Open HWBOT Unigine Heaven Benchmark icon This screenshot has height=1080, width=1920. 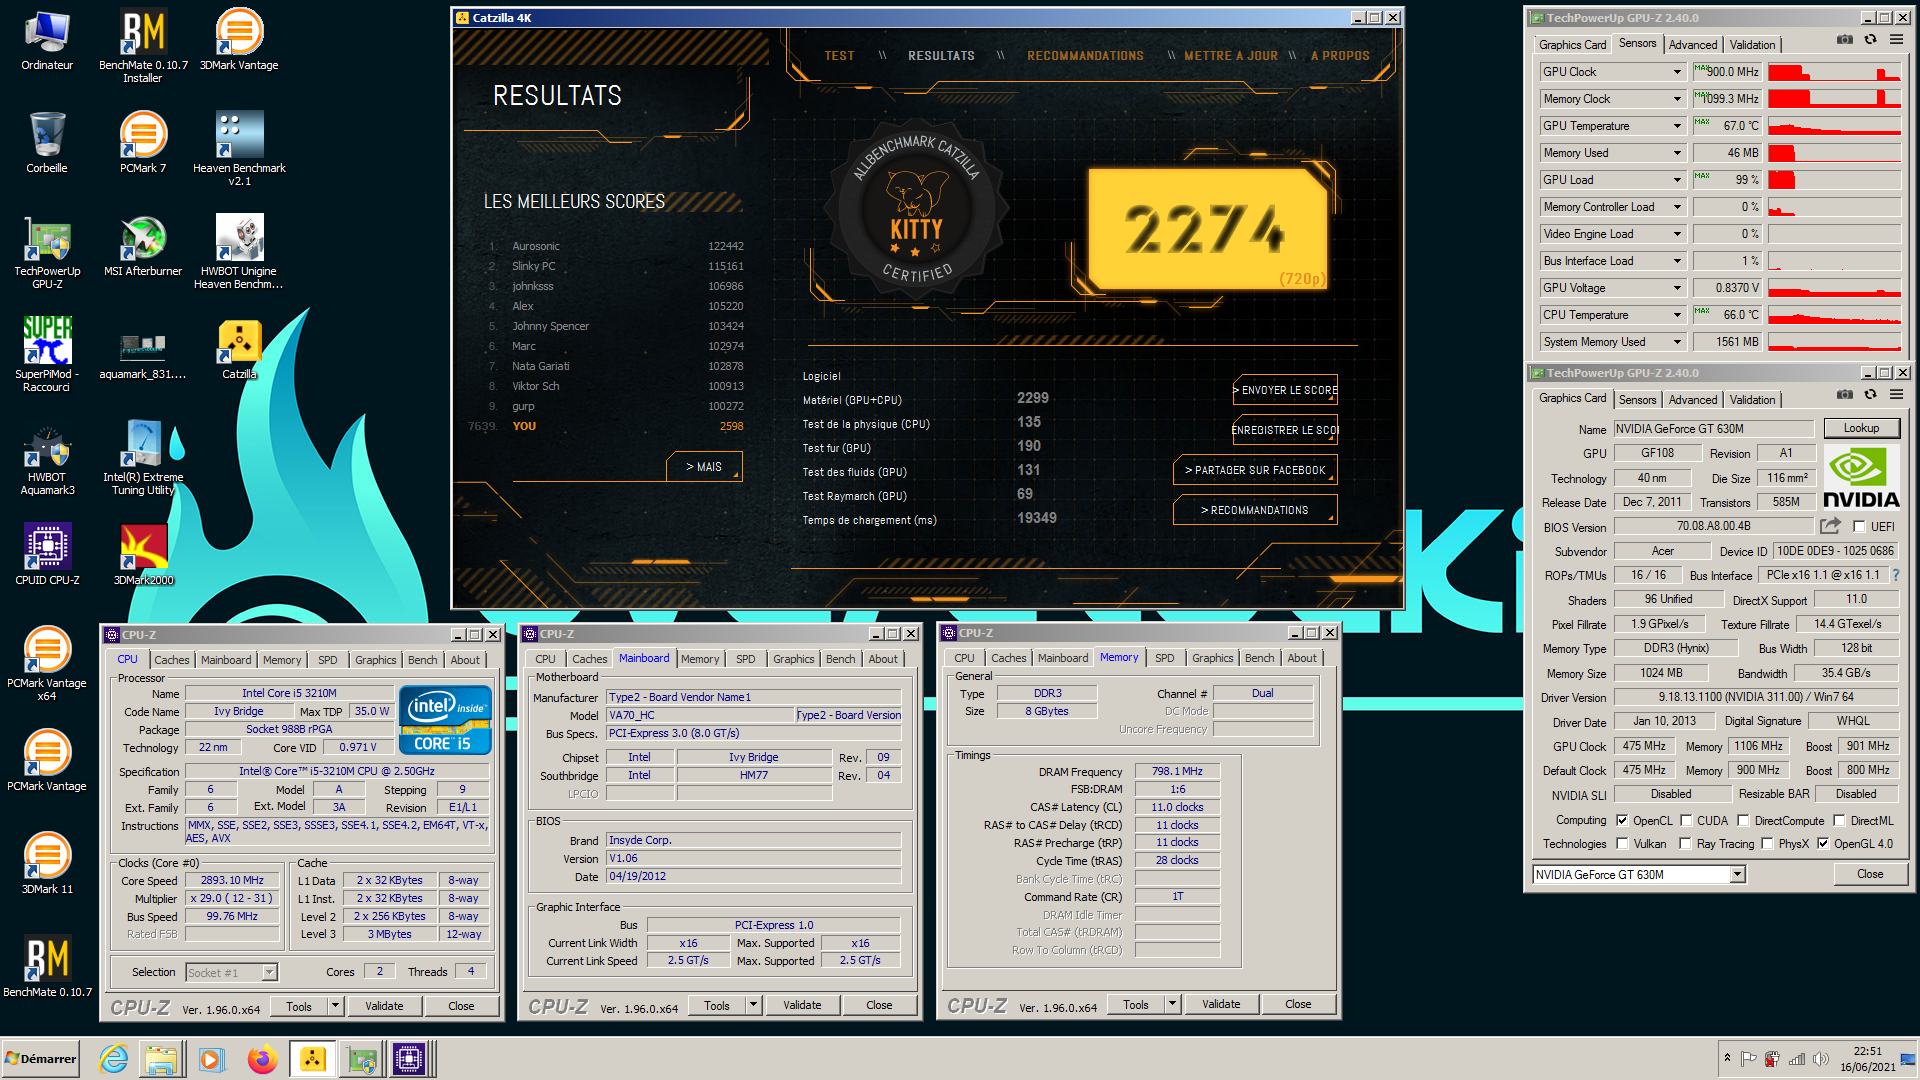(239, 252)
